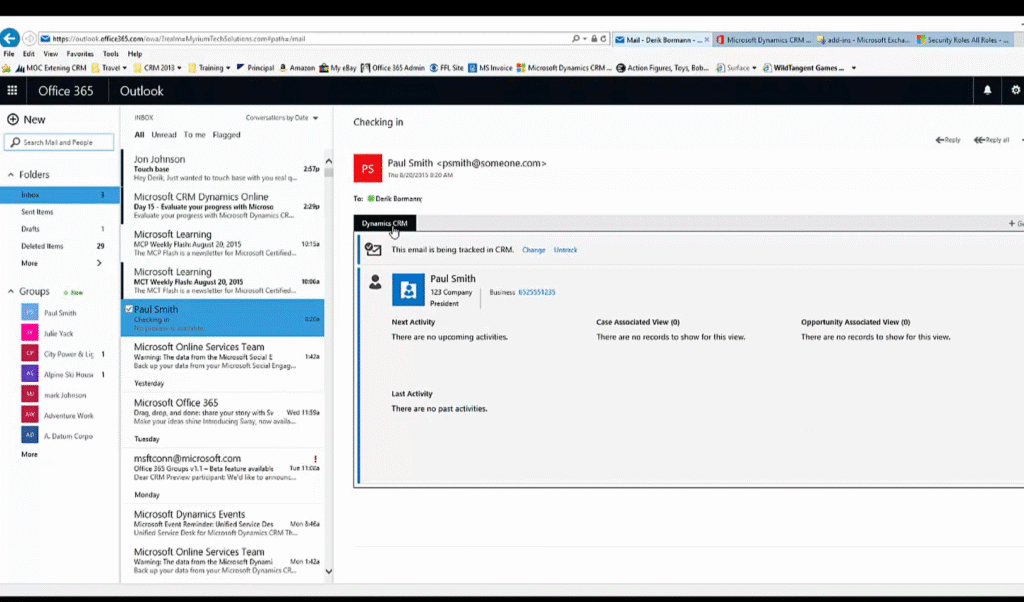This screenshot has width=1024, height=602.
Task: Click the PS sender avatar in the email header
Action: [368, 168]
